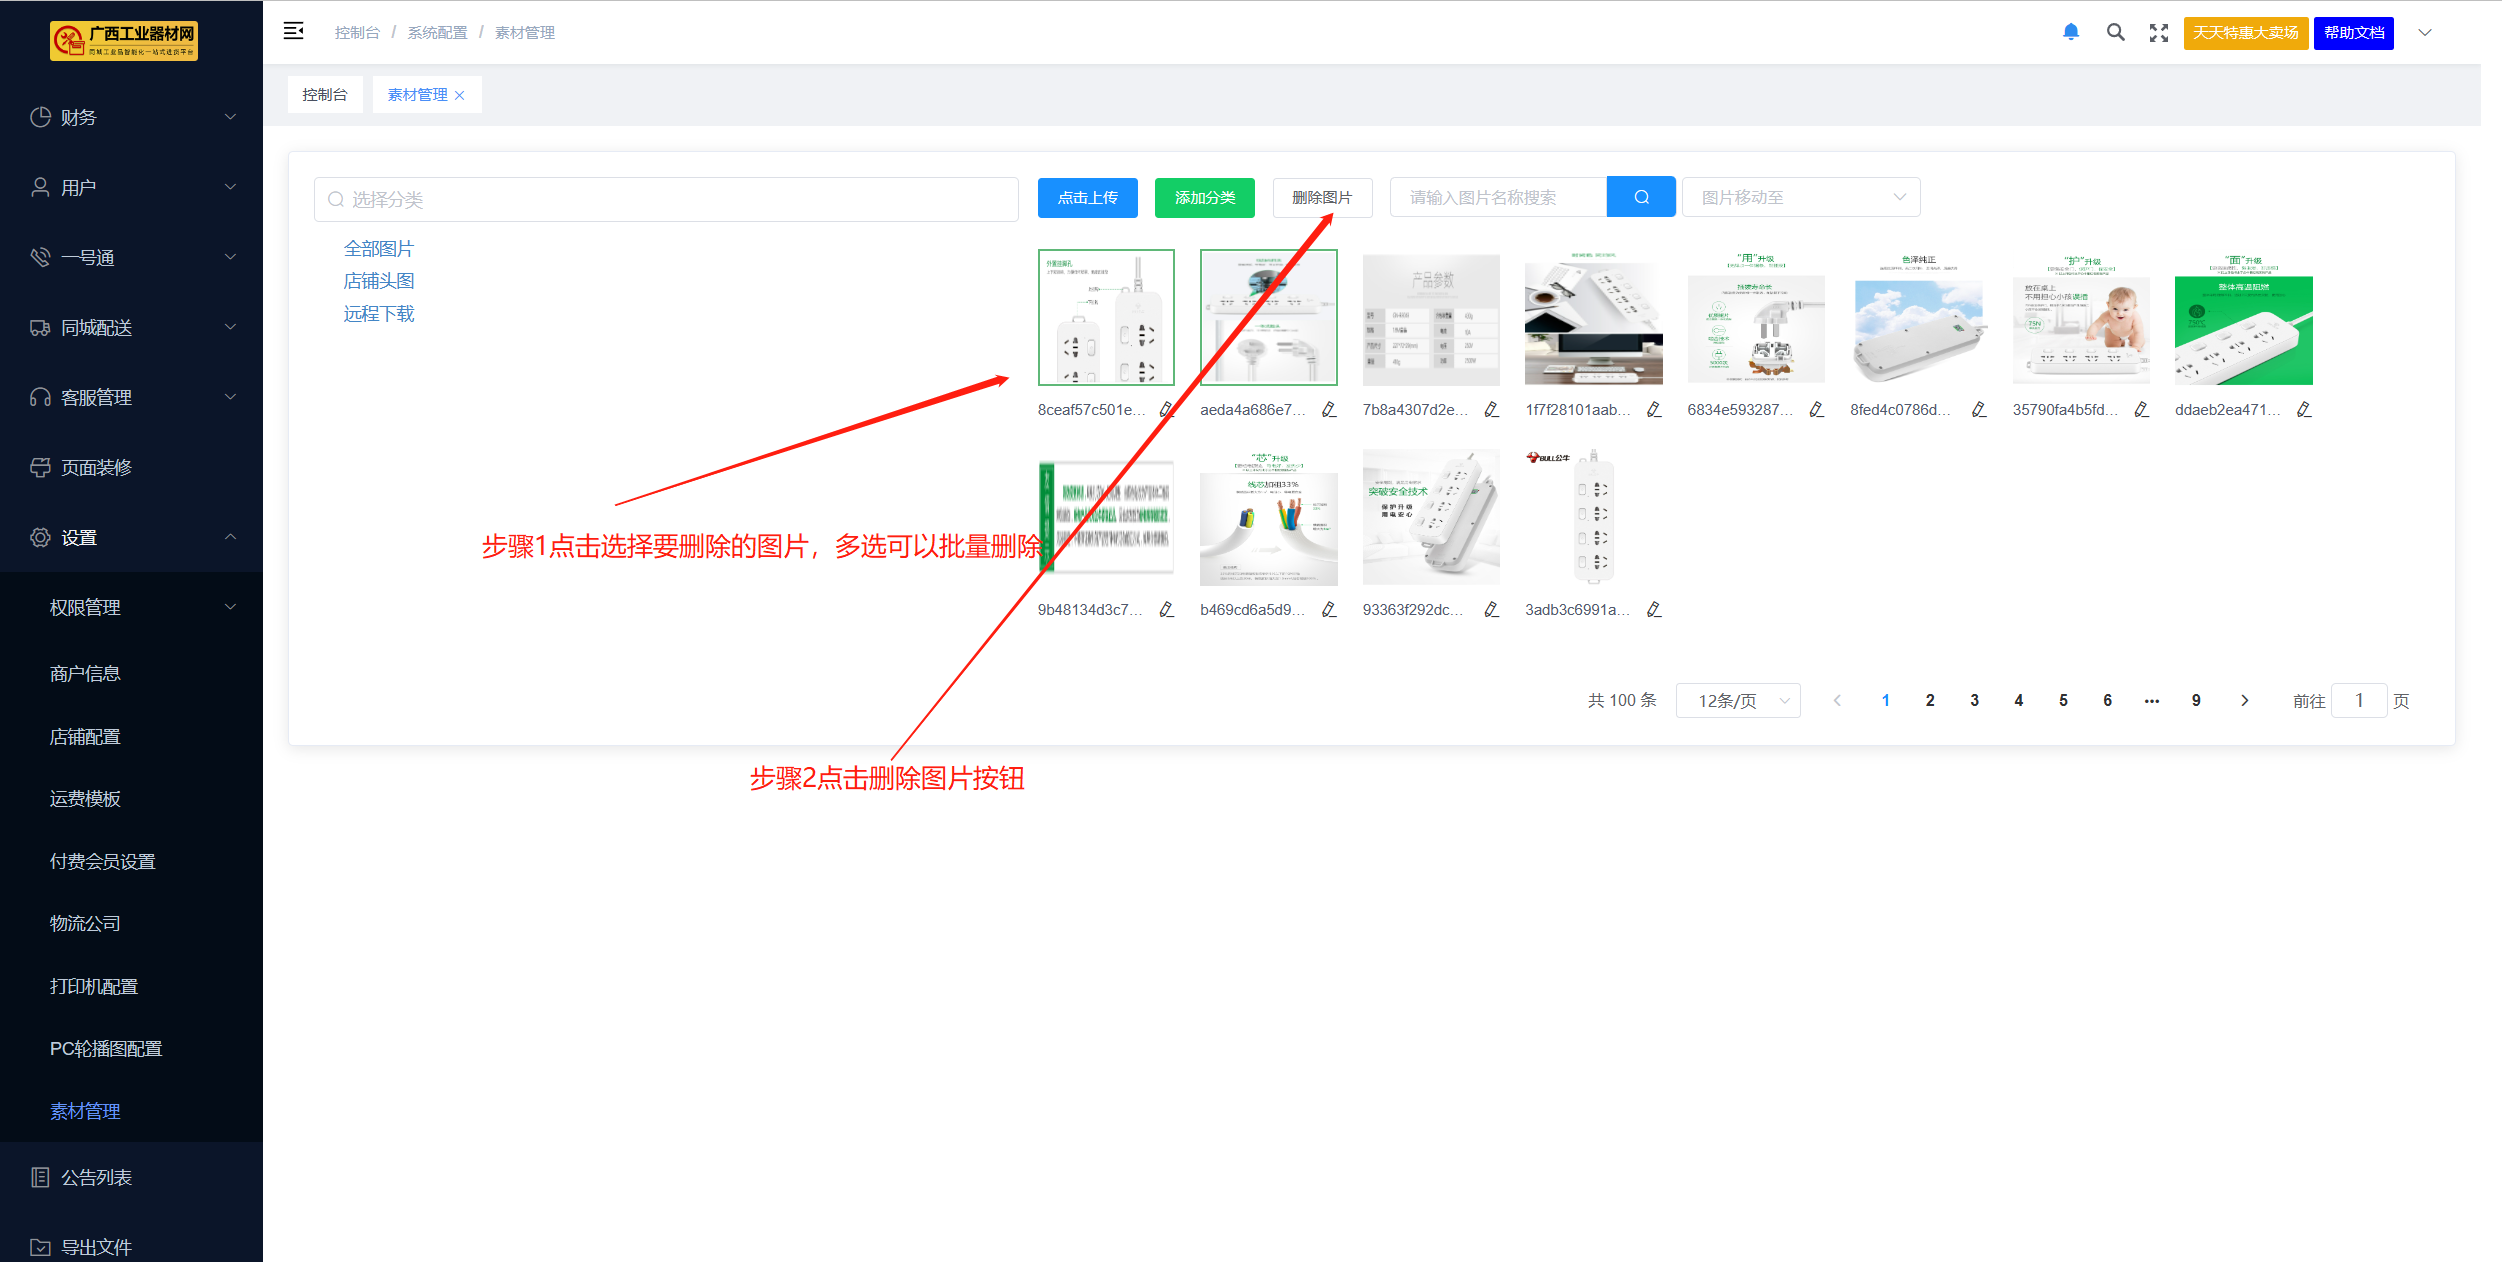Select the green ddaeb2ea471 image thumbnail
2502x1262 pixels.
coord(2243,320)
